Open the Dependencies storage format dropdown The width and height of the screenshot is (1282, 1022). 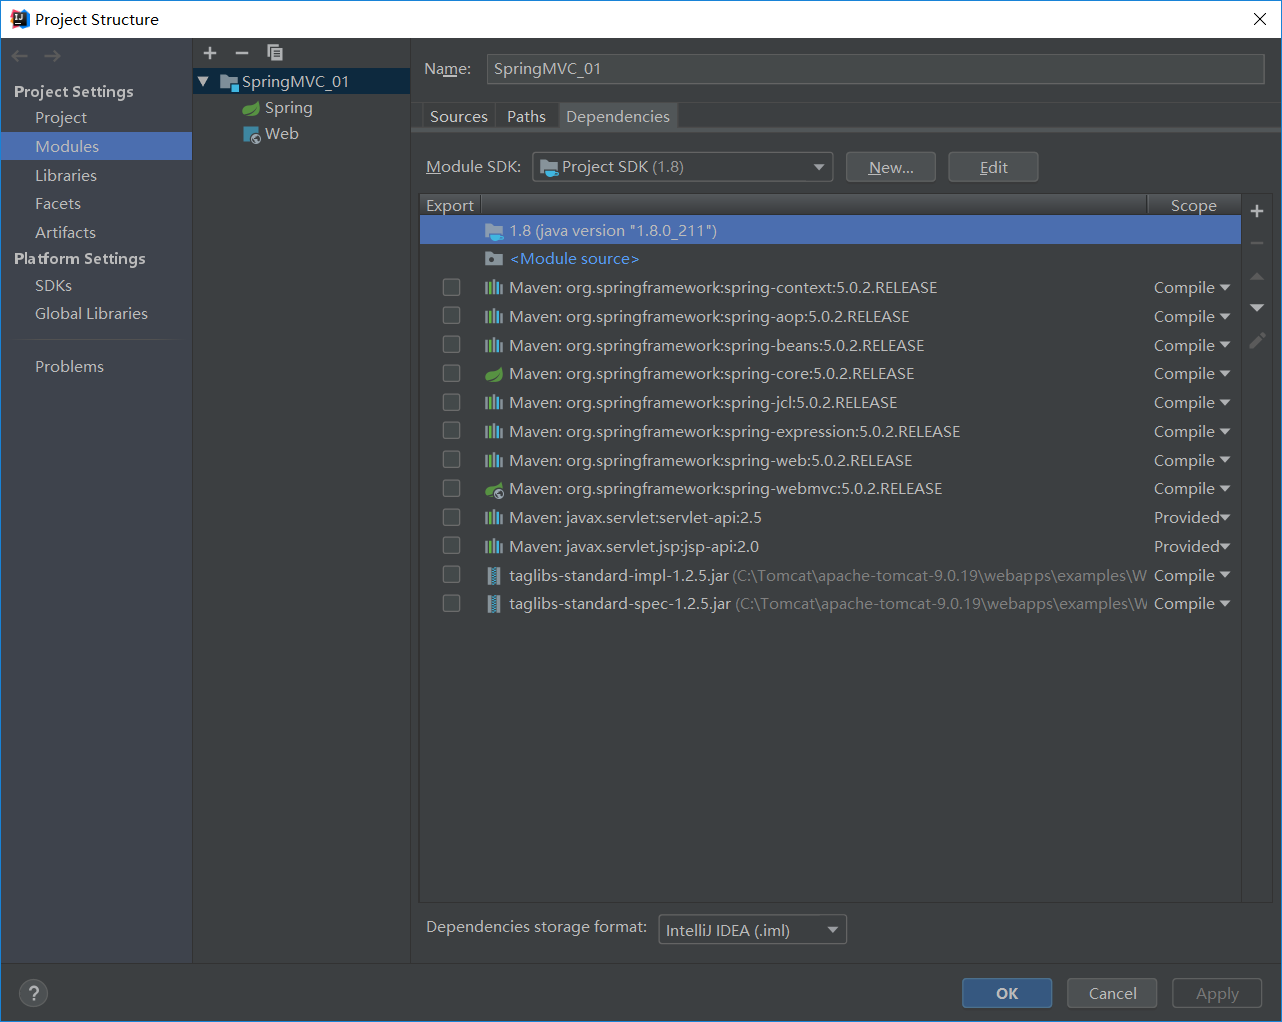pos(832,929)
